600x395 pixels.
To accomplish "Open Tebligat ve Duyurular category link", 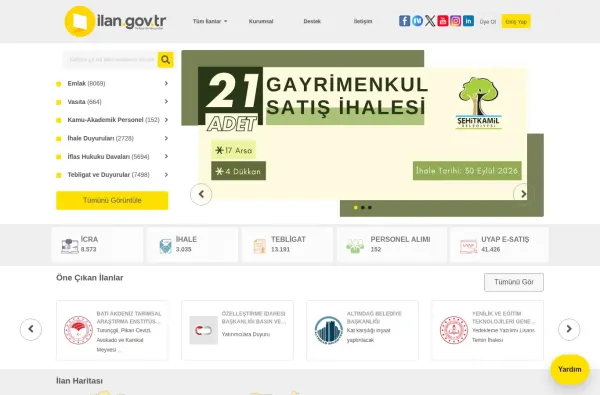I will (x=108, y=175).
